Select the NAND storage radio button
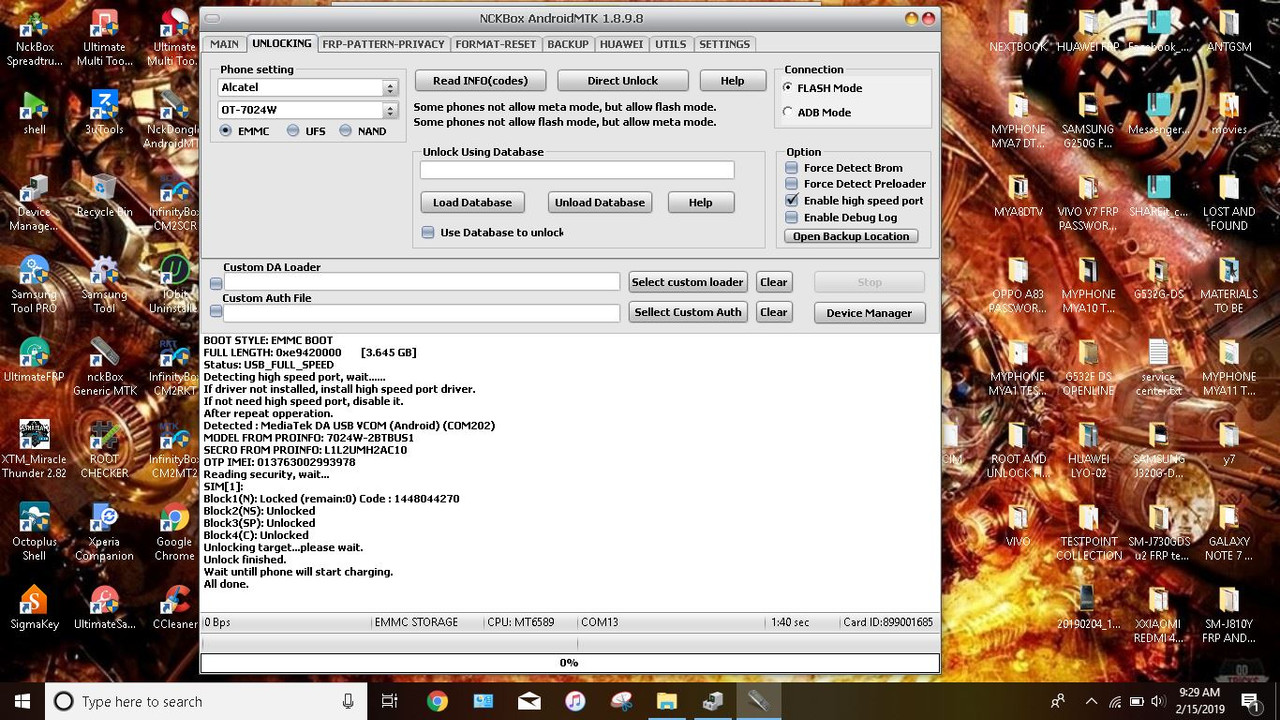 click(346, 131)
